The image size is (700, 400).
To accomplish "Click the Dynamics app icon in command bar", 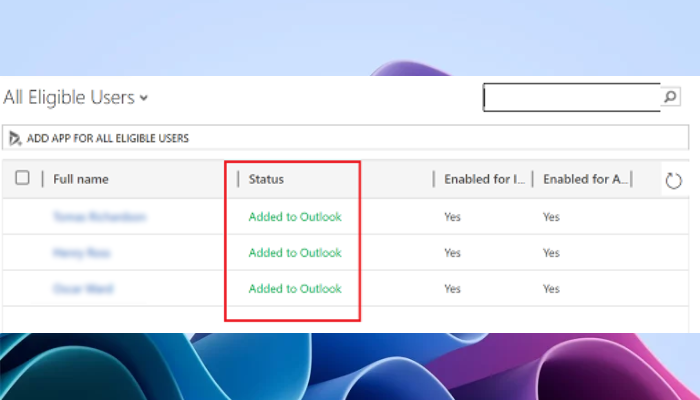I will pyautogui.click(x=15, y=138).
